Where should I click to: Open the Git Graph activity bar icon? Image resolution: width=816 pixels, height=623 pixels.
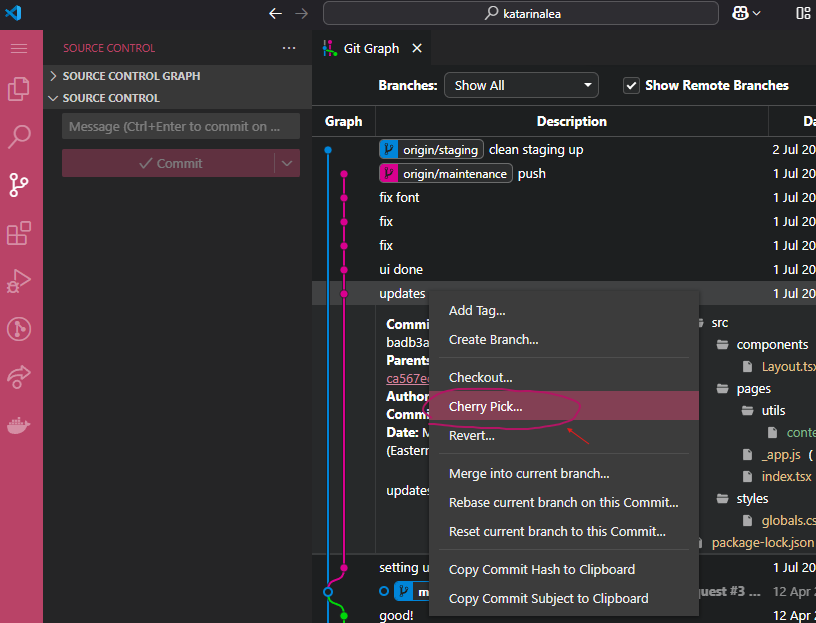click(x=19, y=329)
